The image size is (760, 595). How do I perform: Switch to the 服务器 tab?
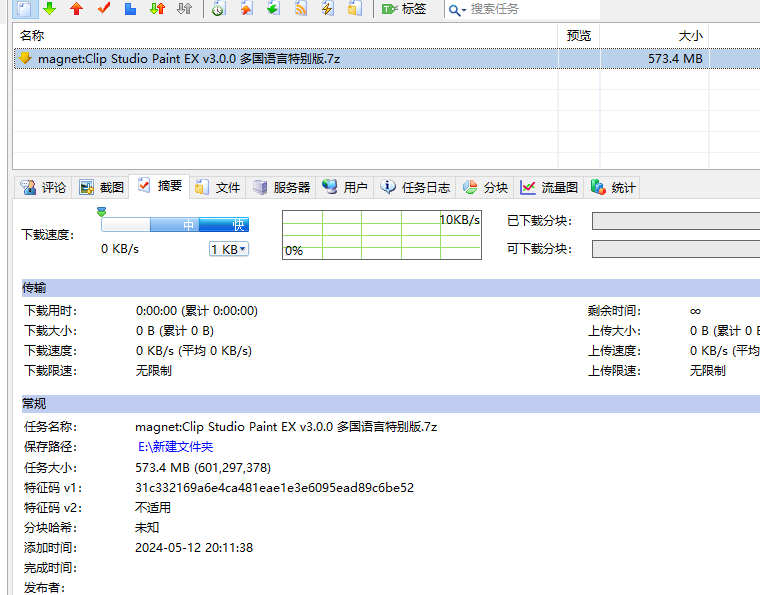[281, 188]
